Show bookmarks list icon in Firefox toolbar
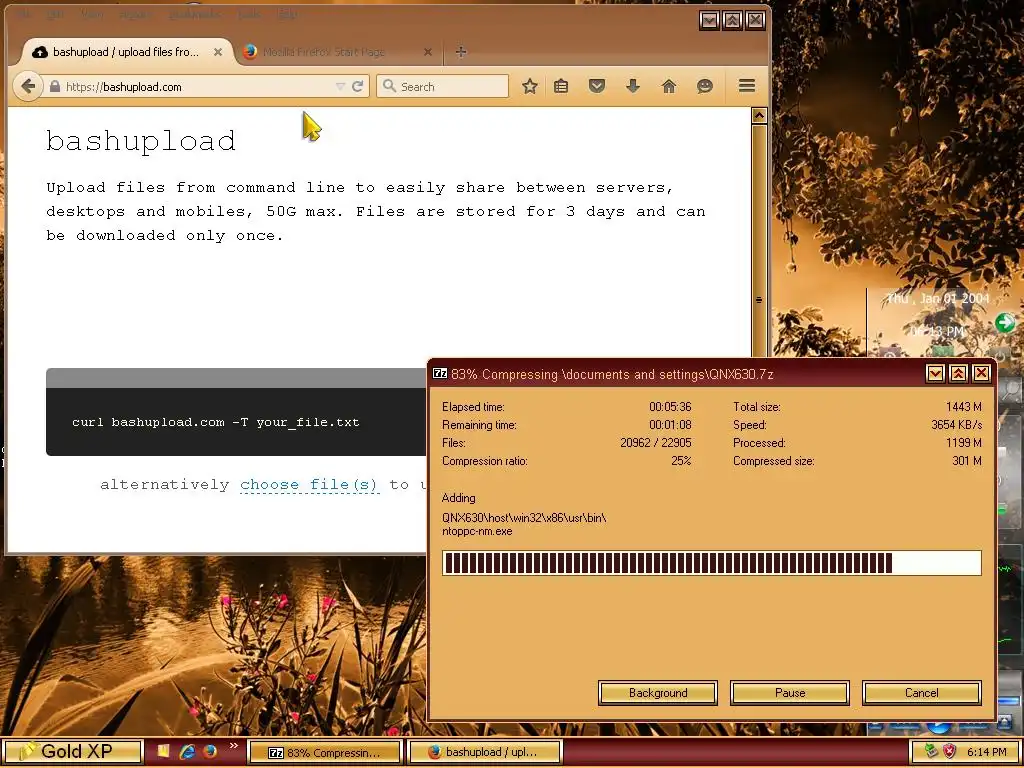1024x768 pixels. 561,86
